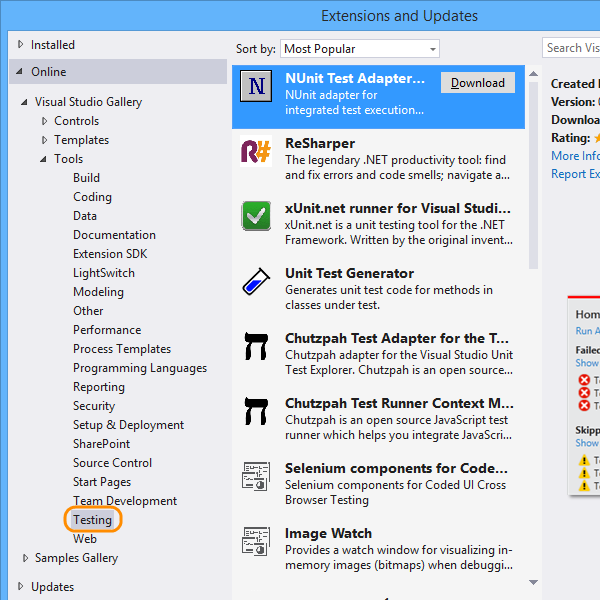The height and width of the screenshot is (600, 600).
Task: Click the Image Watch extension icon
Action: (x=257, y=541)
